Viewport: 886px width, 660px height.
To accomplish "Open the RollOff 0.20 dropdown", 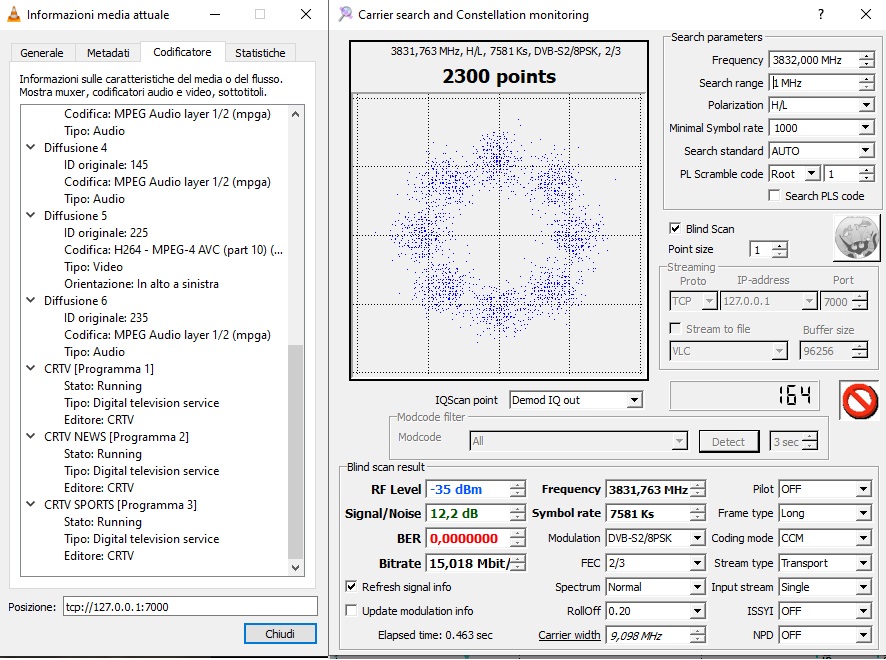I will (697, 611).
